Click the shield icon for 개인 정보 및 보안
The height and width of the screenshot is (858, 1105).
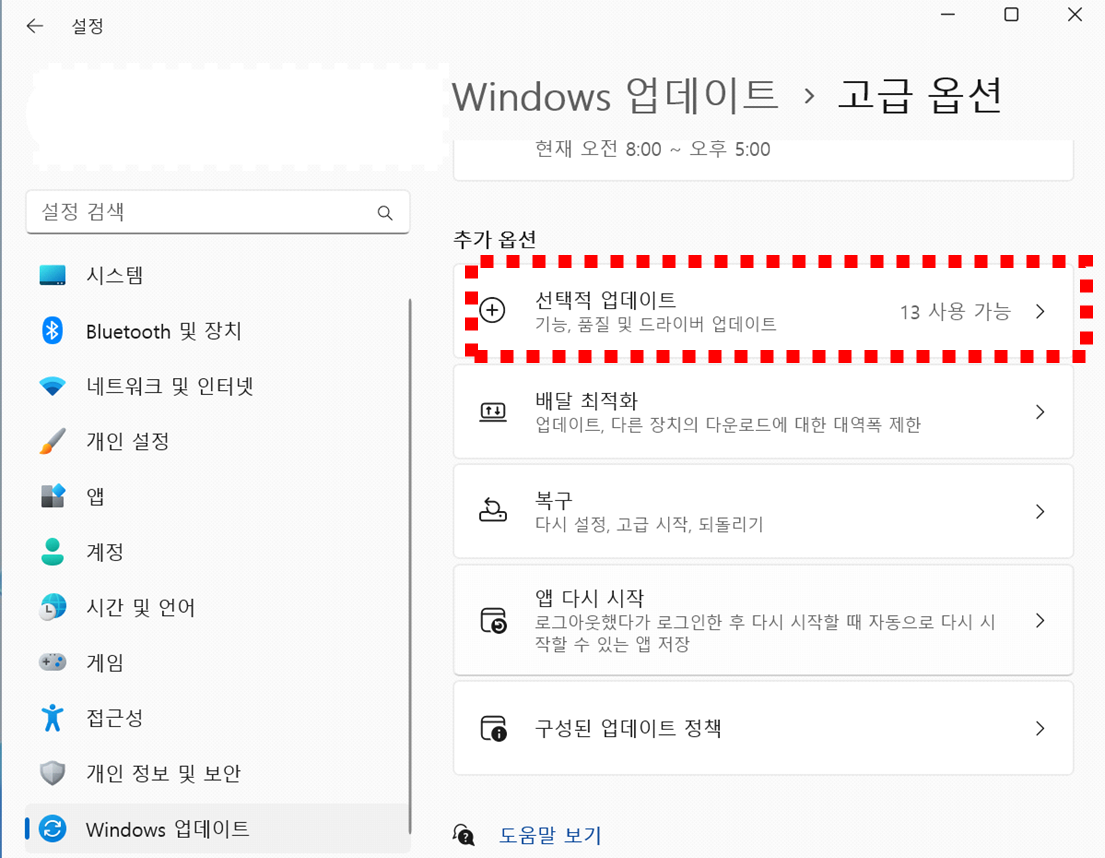click(53, 773)
